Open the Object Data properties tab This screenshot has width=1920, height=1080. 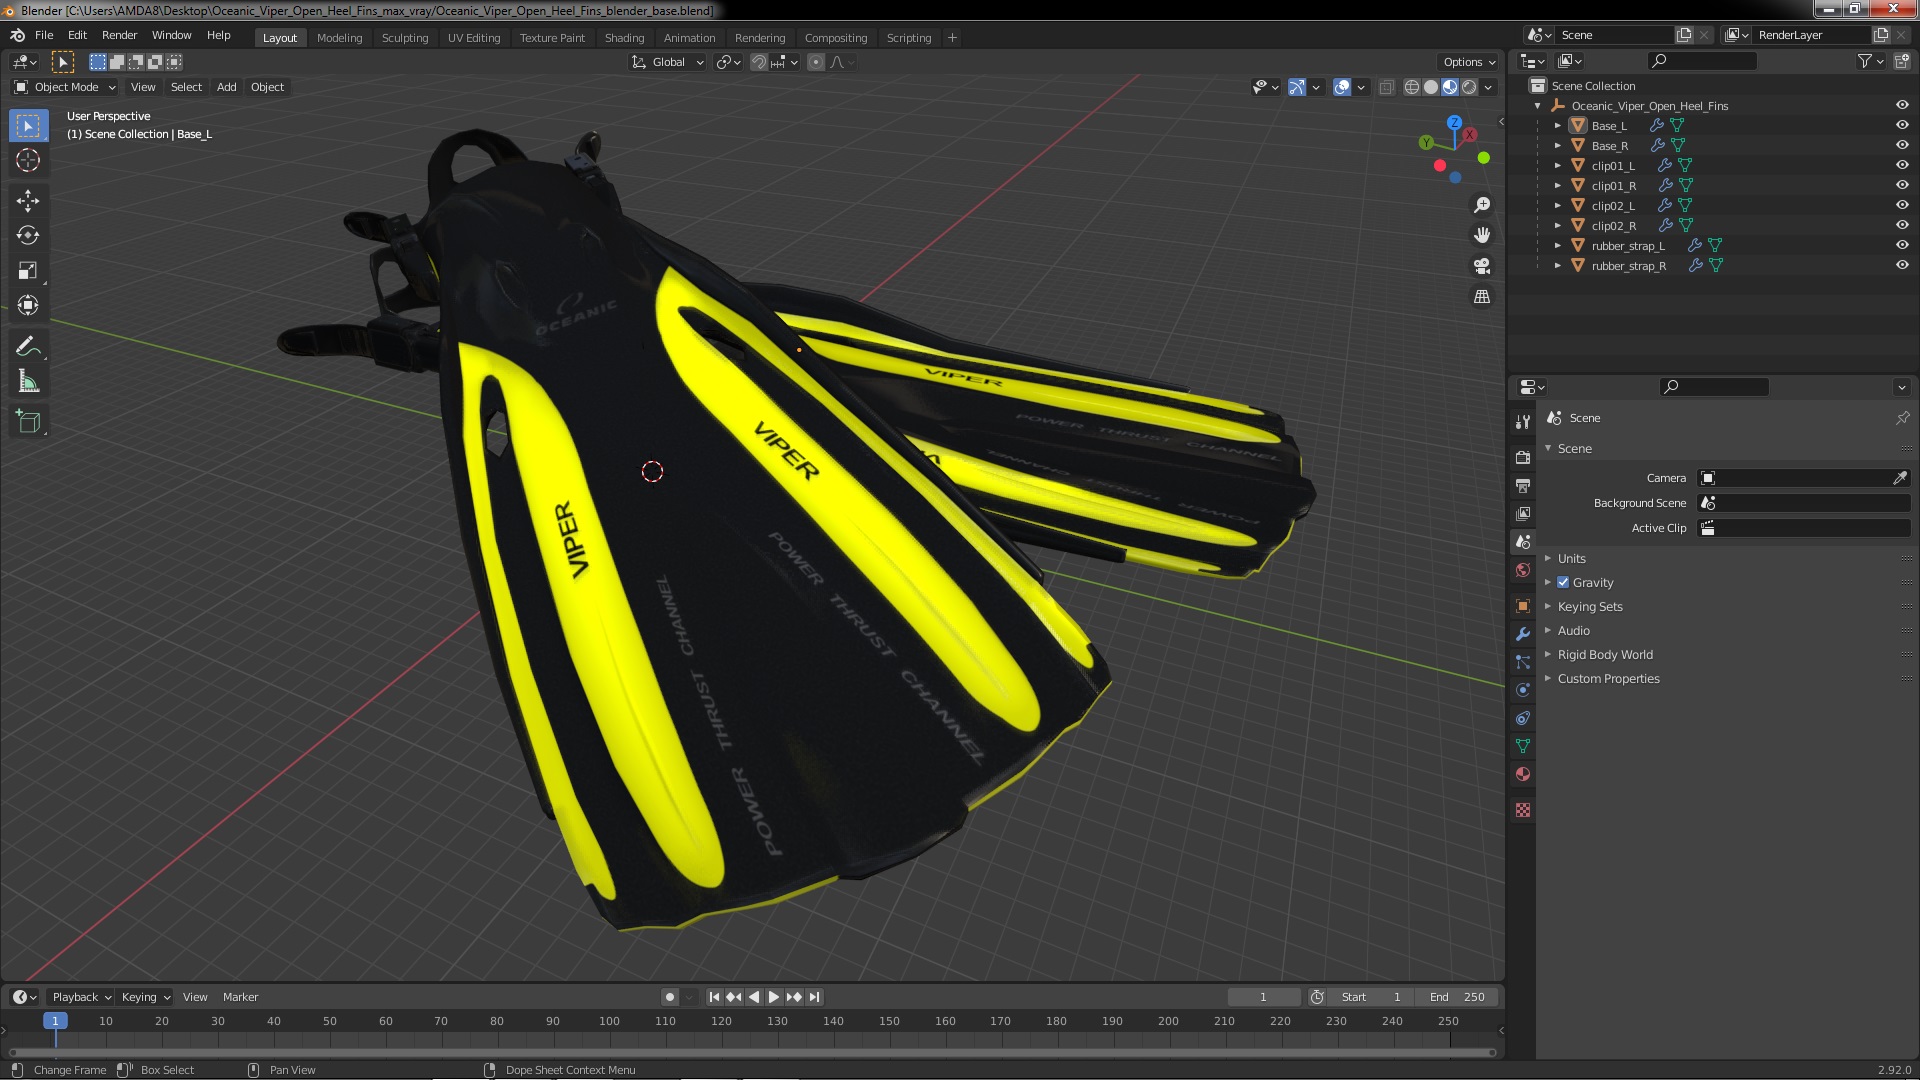[x=1523, y=746]
